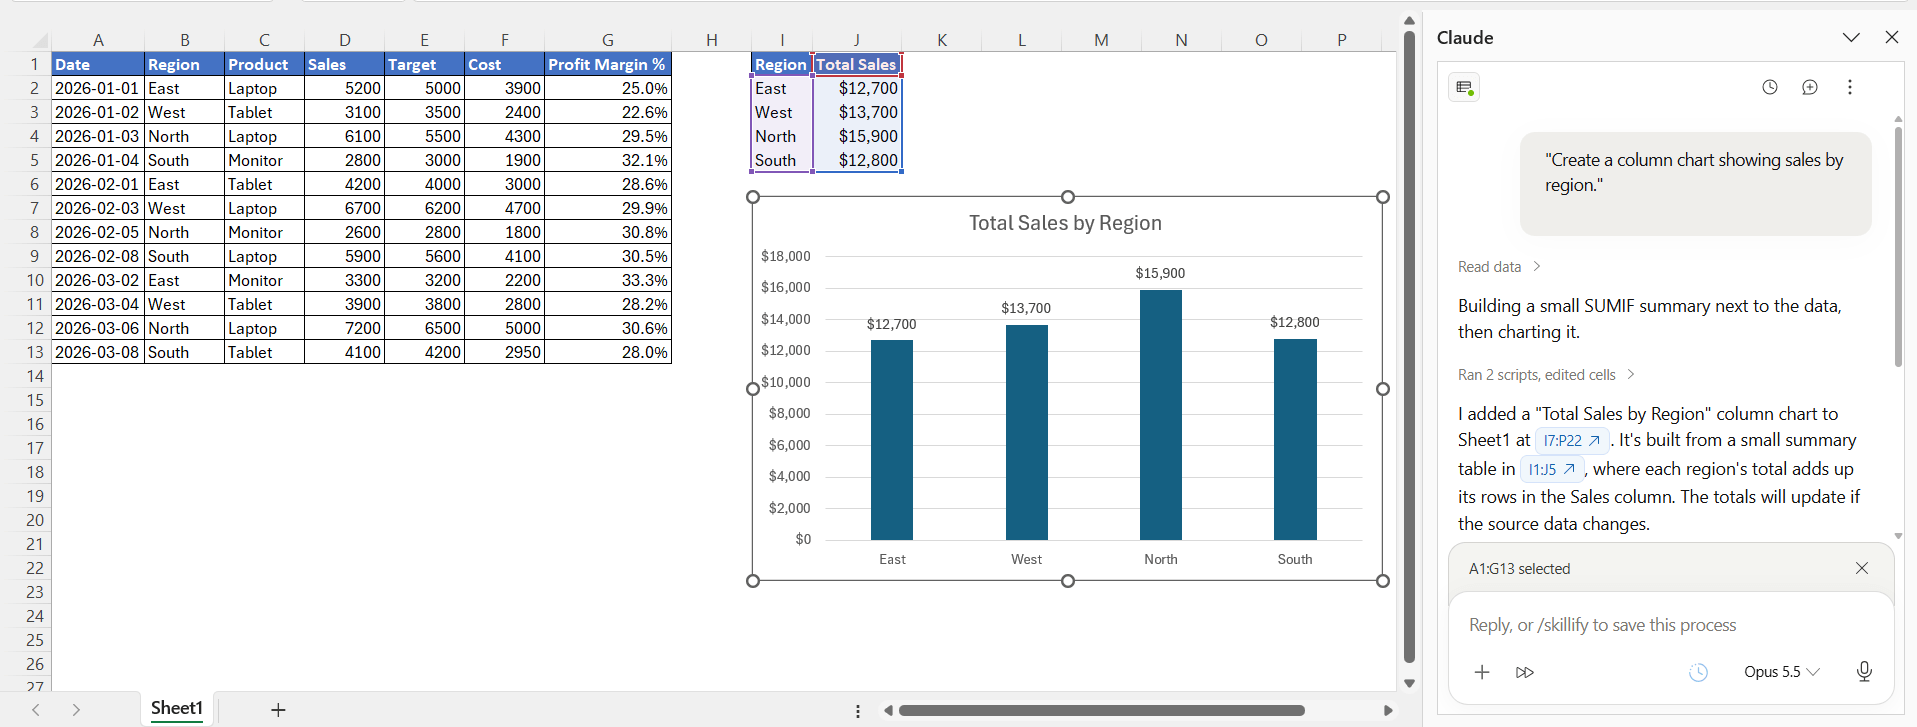Switch to the Sheet1 tab

[x=177, y=708]
